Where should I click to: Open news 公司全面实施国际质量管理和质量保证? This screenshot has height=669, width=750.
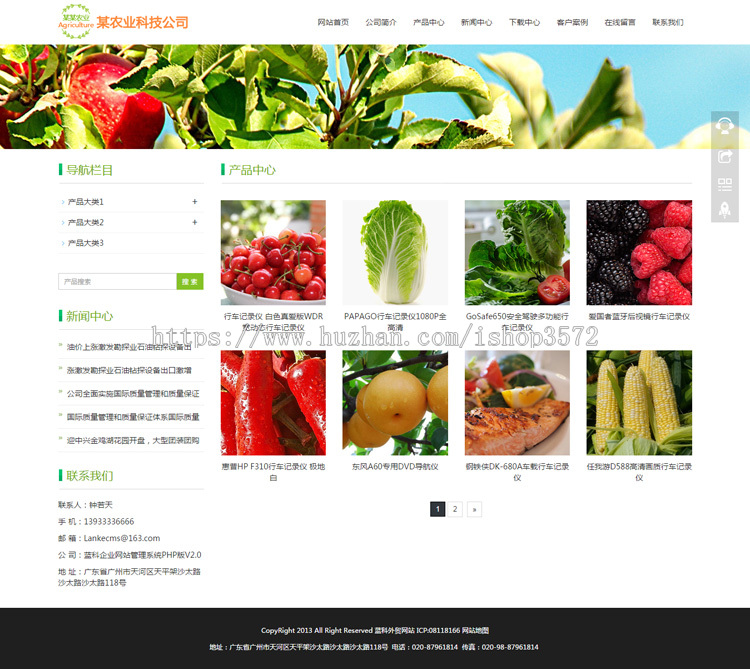(x=133, y=394)
